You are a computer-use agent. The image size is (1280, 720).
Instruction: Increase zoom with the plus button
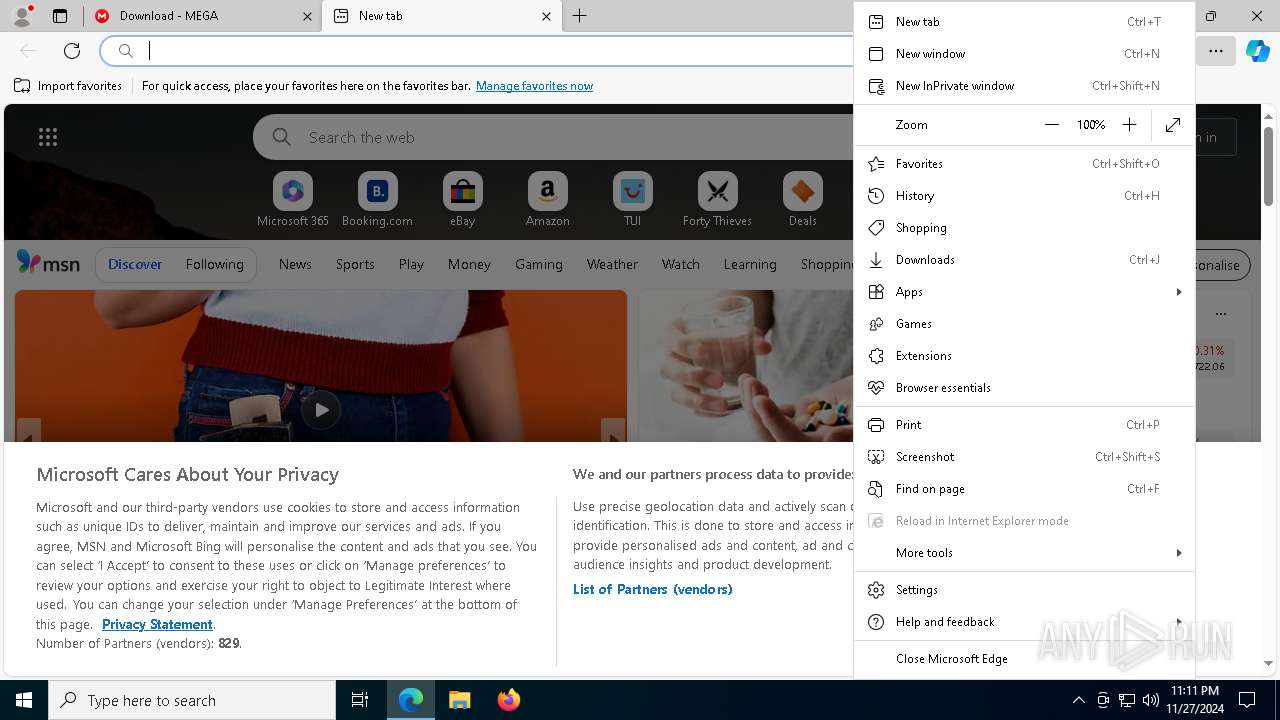1129,125
